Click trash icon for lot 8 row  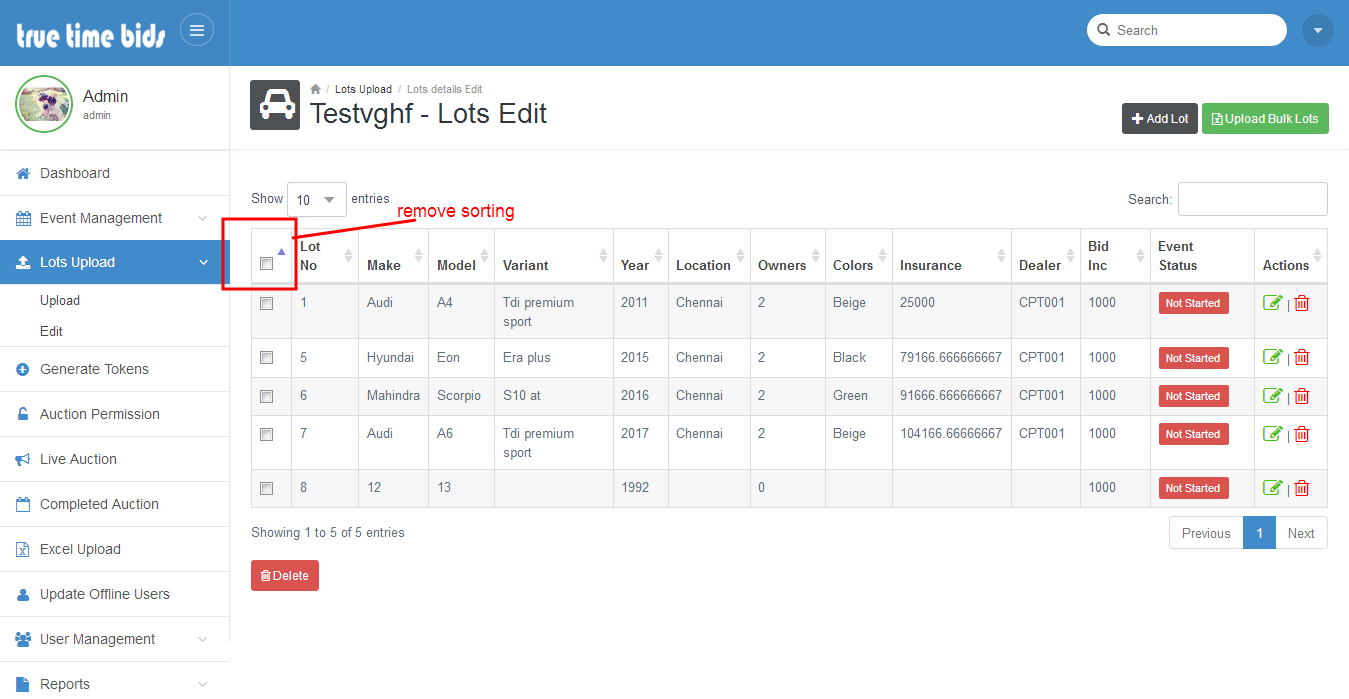pyautogui.click(x=1301, y=488)
